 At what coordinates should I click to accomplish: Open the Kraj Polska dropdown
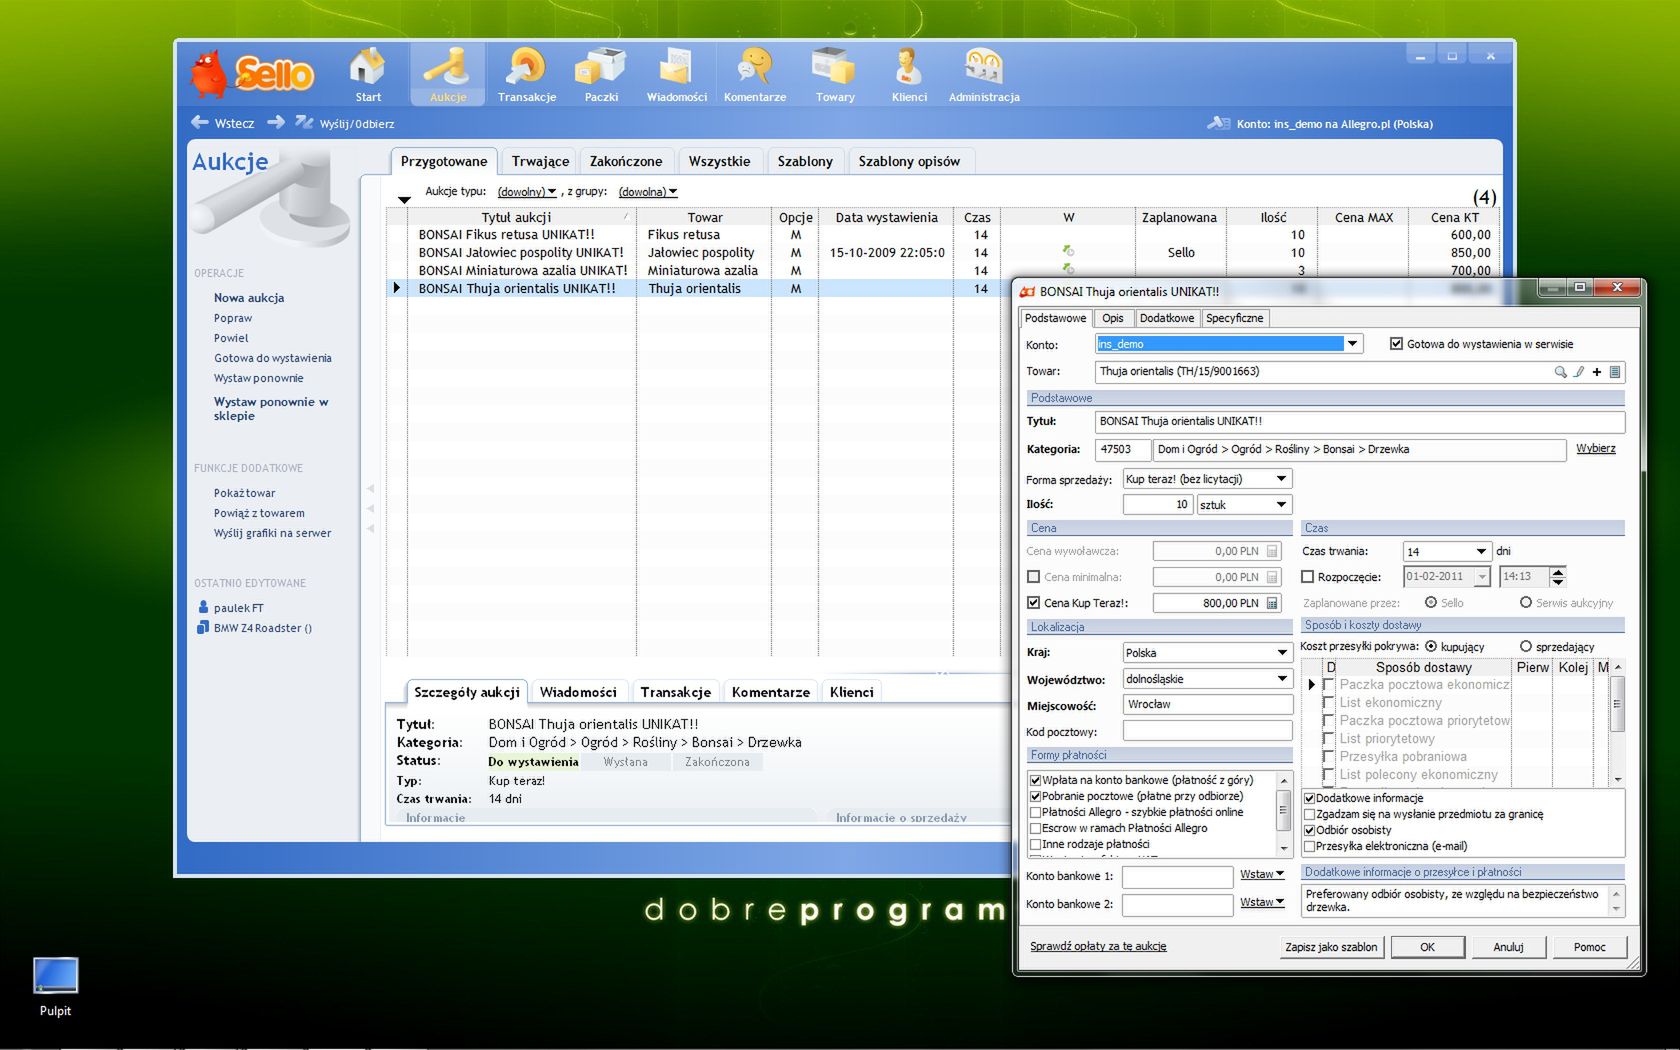[x=1281, y=653]
